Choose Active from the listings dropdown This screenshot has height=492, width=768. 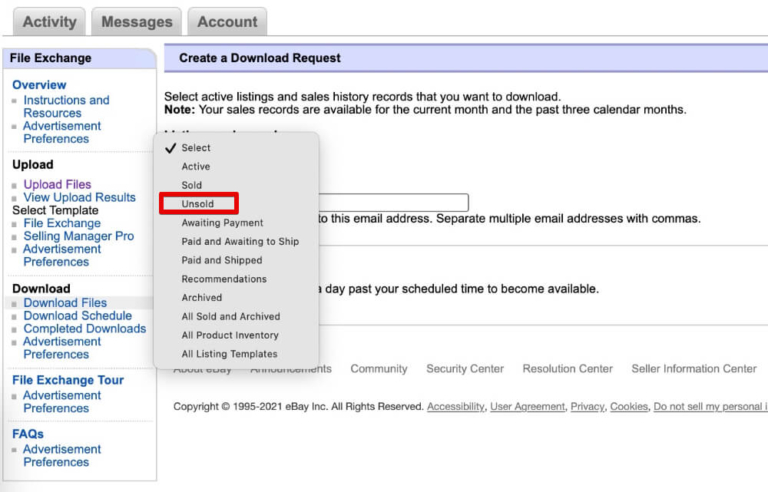(x=196, y=166)
